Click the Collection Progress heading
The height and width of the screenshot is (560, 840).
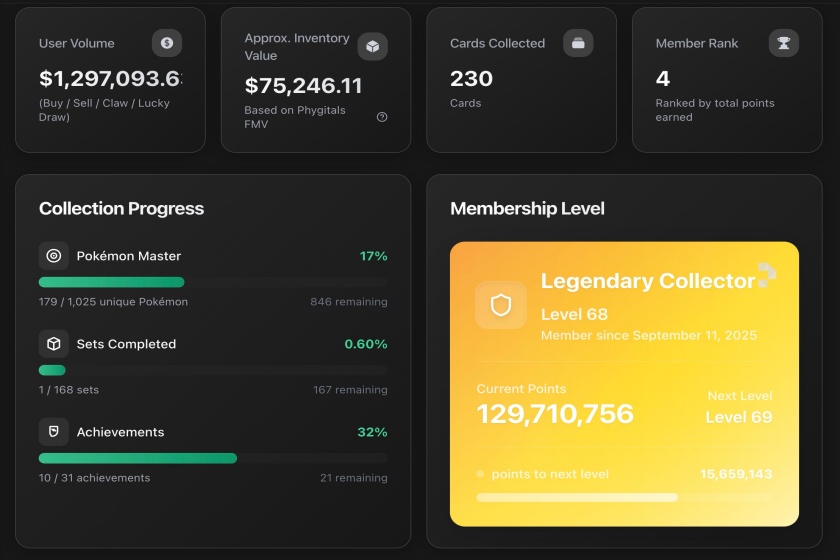coord(121,209)
